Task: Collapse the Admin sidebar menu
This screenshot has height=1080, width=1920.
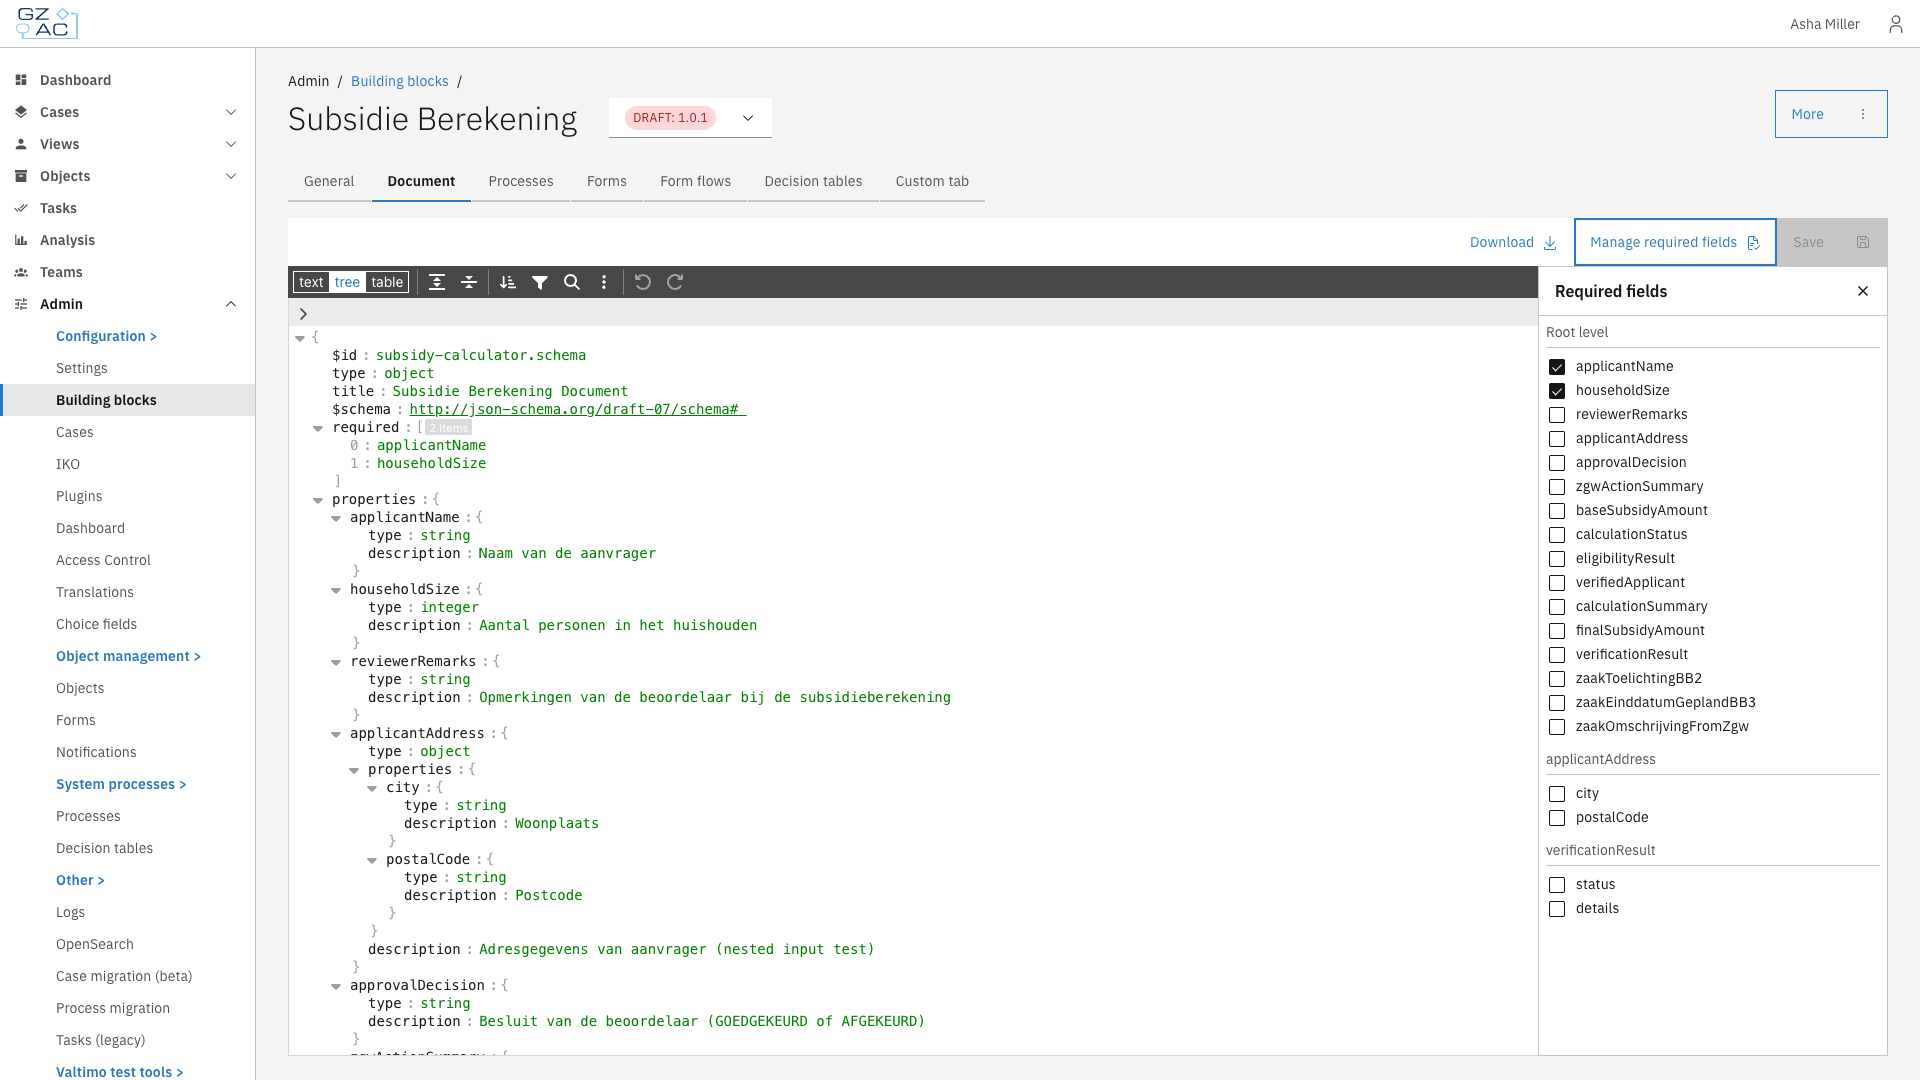Action: point(231,304)
